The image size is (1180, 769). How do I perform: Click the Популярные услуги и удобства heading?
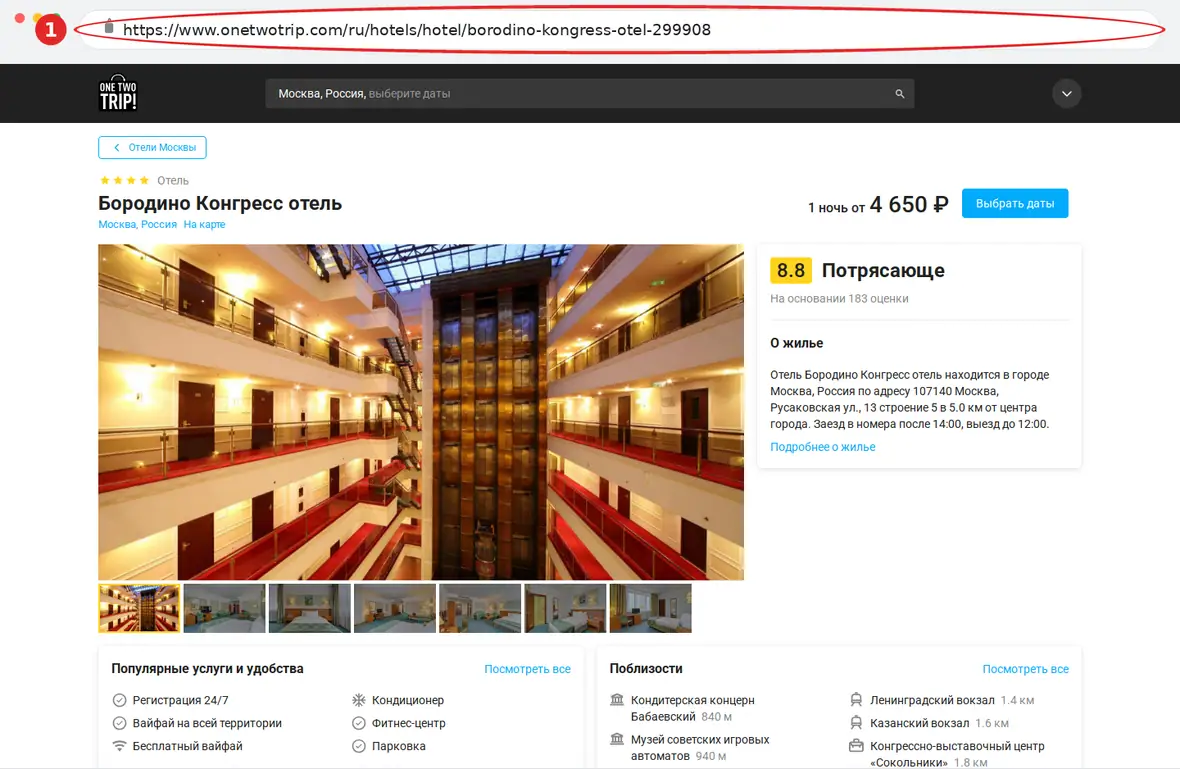pos(208,669)
